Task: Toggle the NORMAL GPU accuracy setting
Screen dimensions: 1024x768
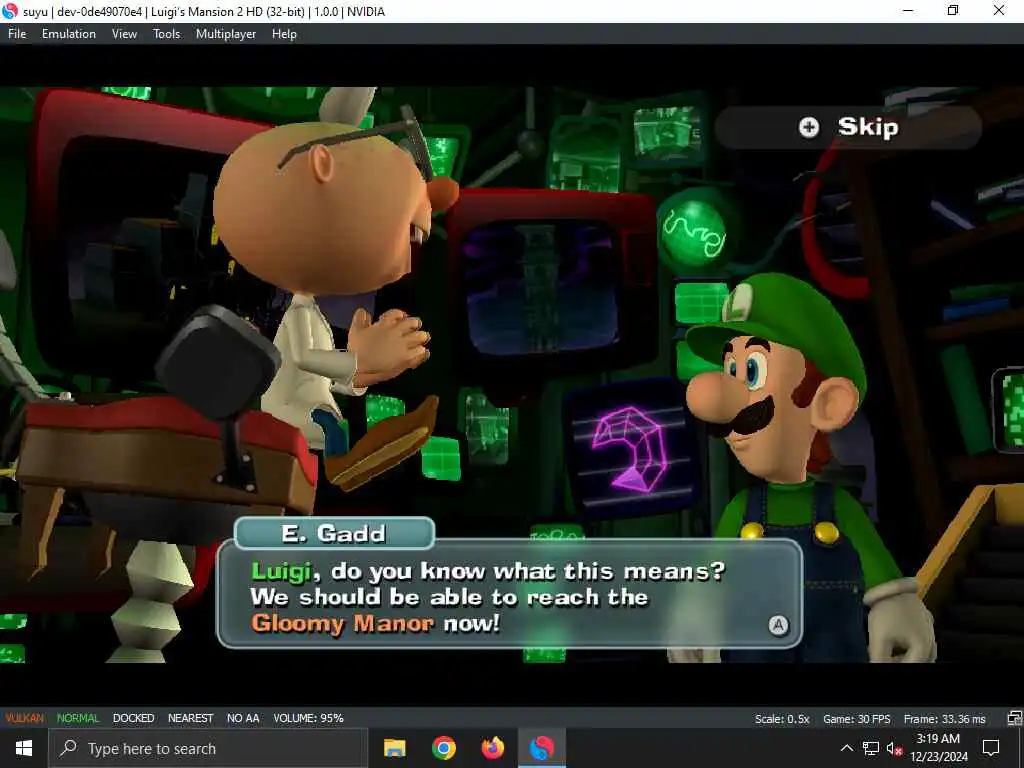Action: (x=78, y=718)
